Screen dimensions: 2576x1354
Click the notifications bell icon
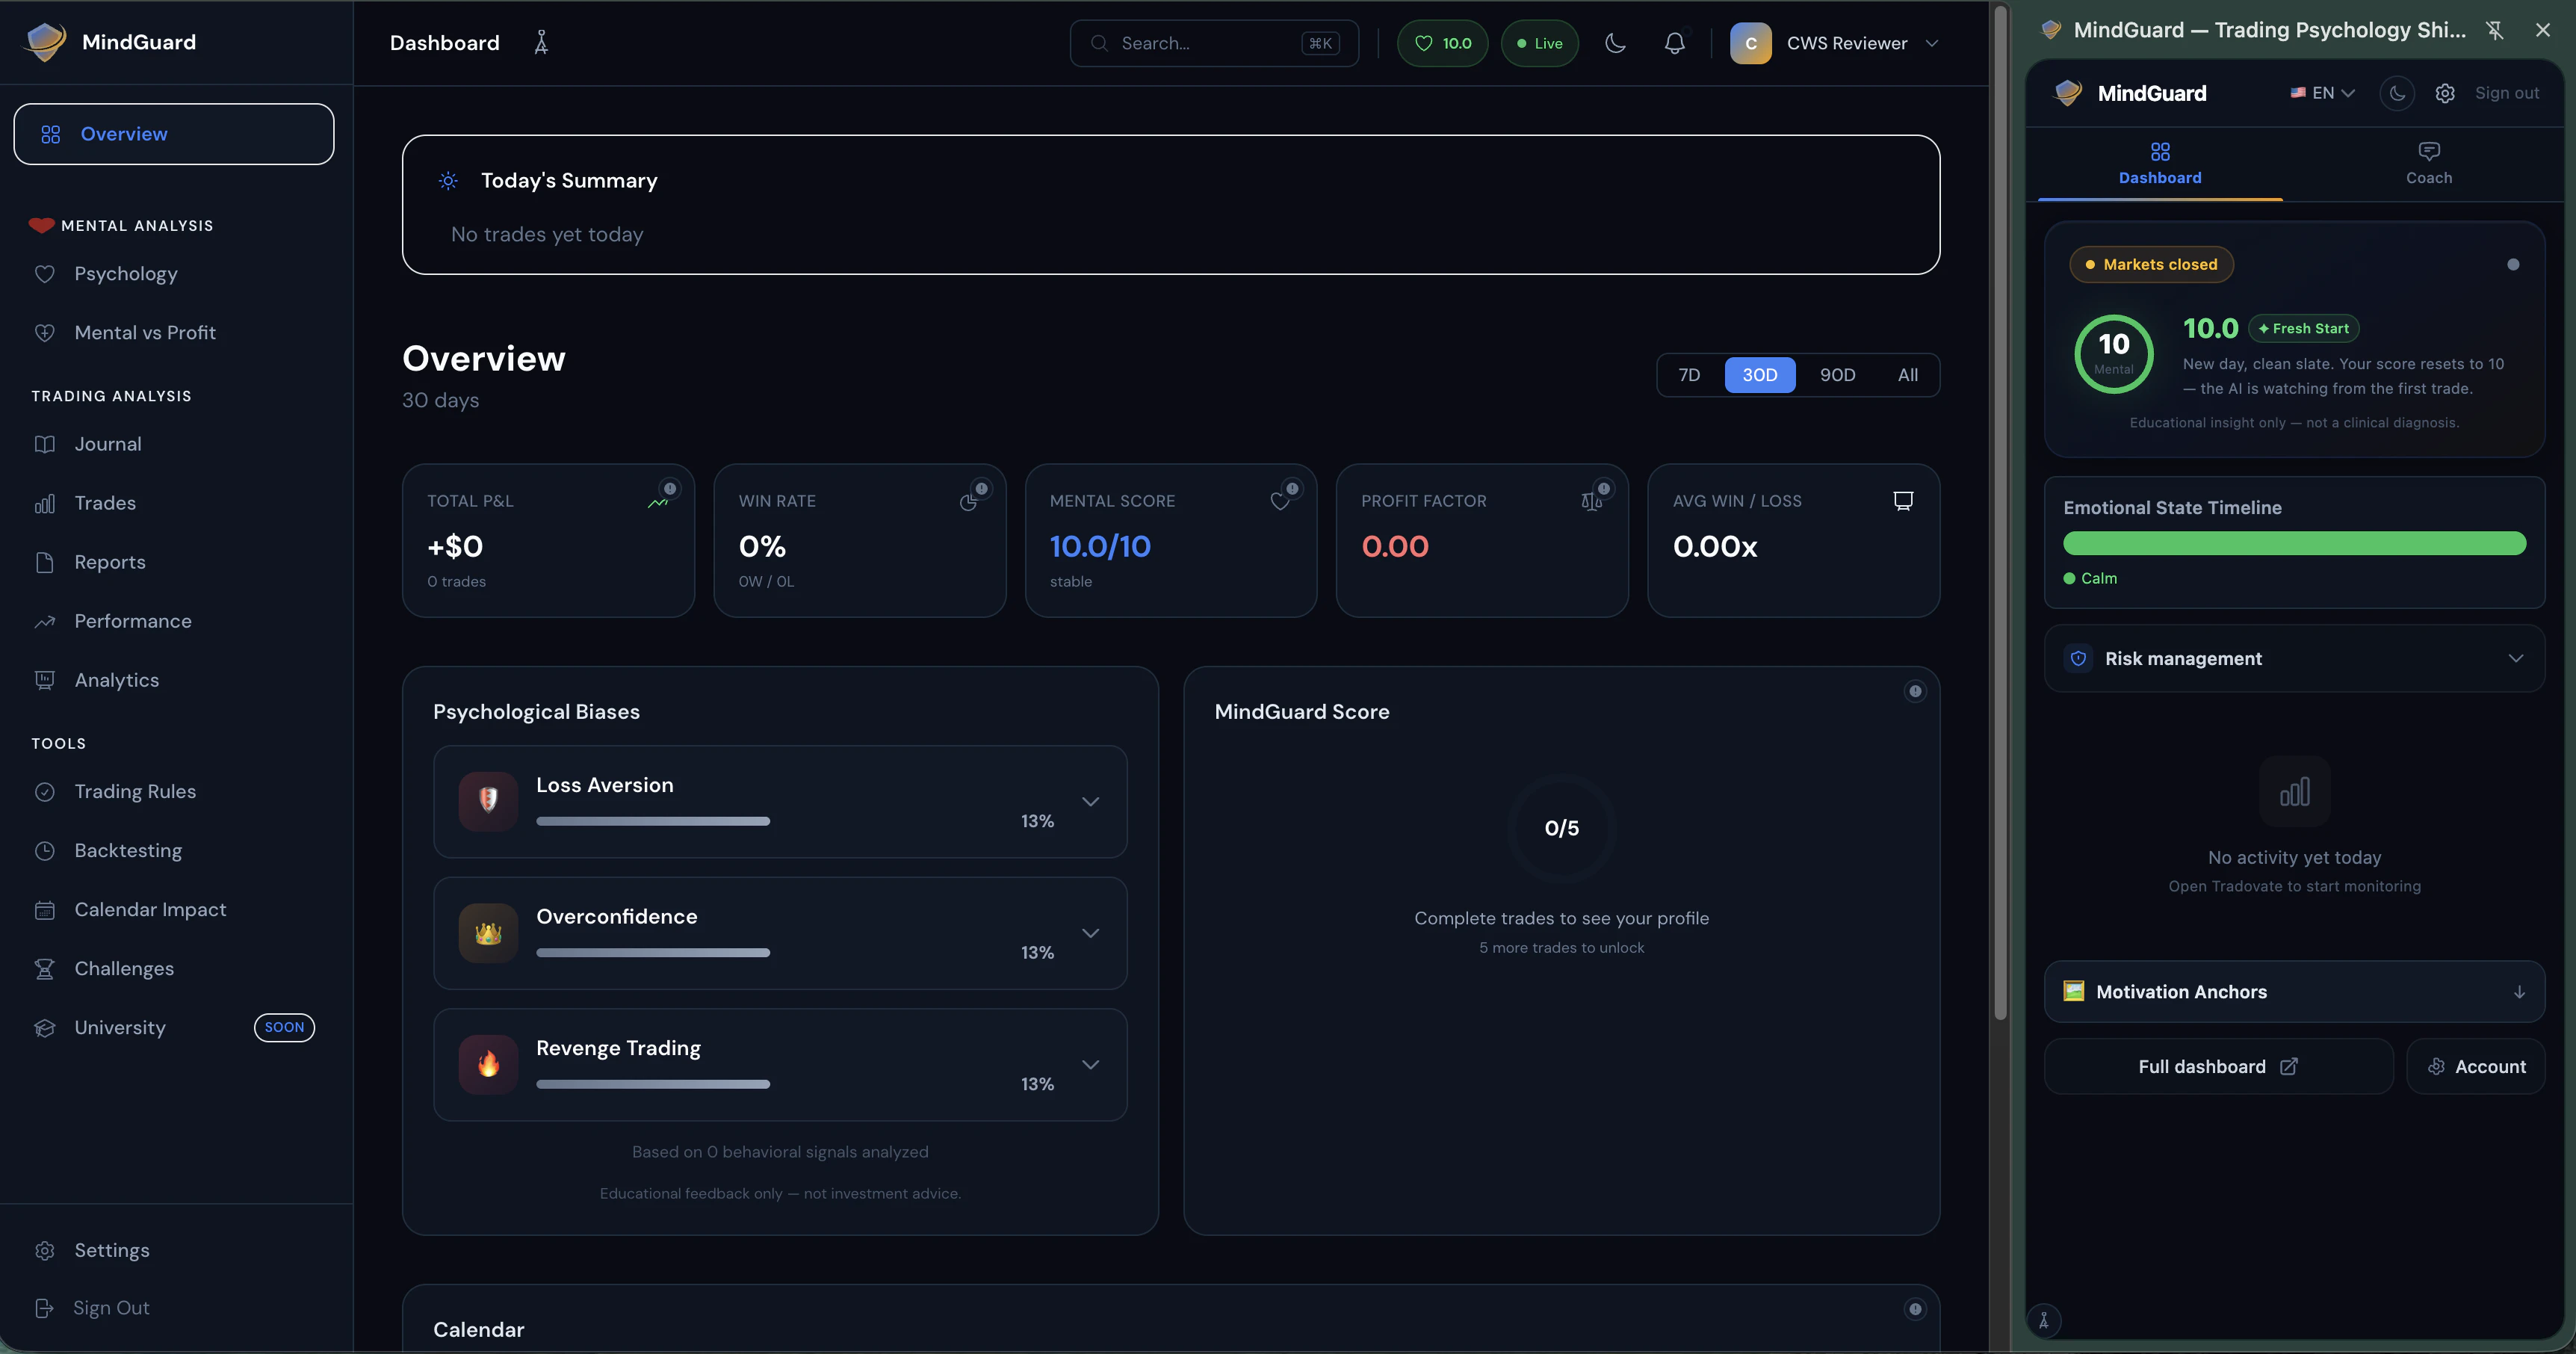1675,43
